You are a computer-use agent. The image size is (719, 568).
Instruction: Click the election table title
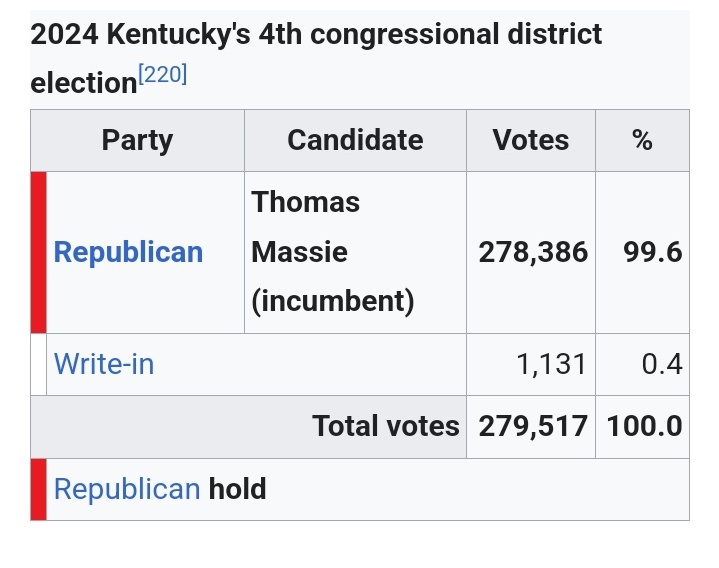316,58
